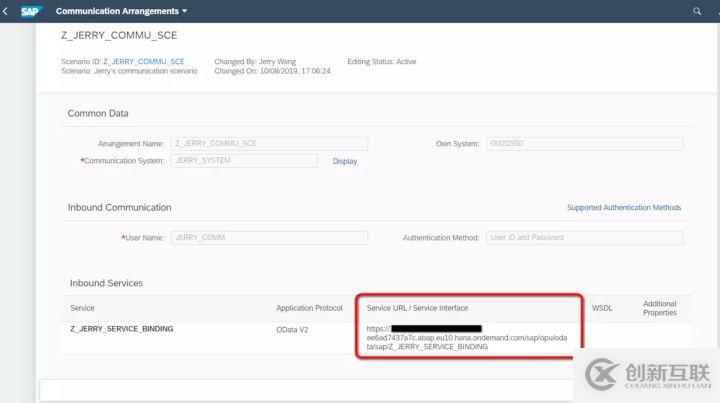720x403 pixels.
Task: Open the Scenario ID Z_JERRY_COMMU_SCE link
Action: point(144,62)
